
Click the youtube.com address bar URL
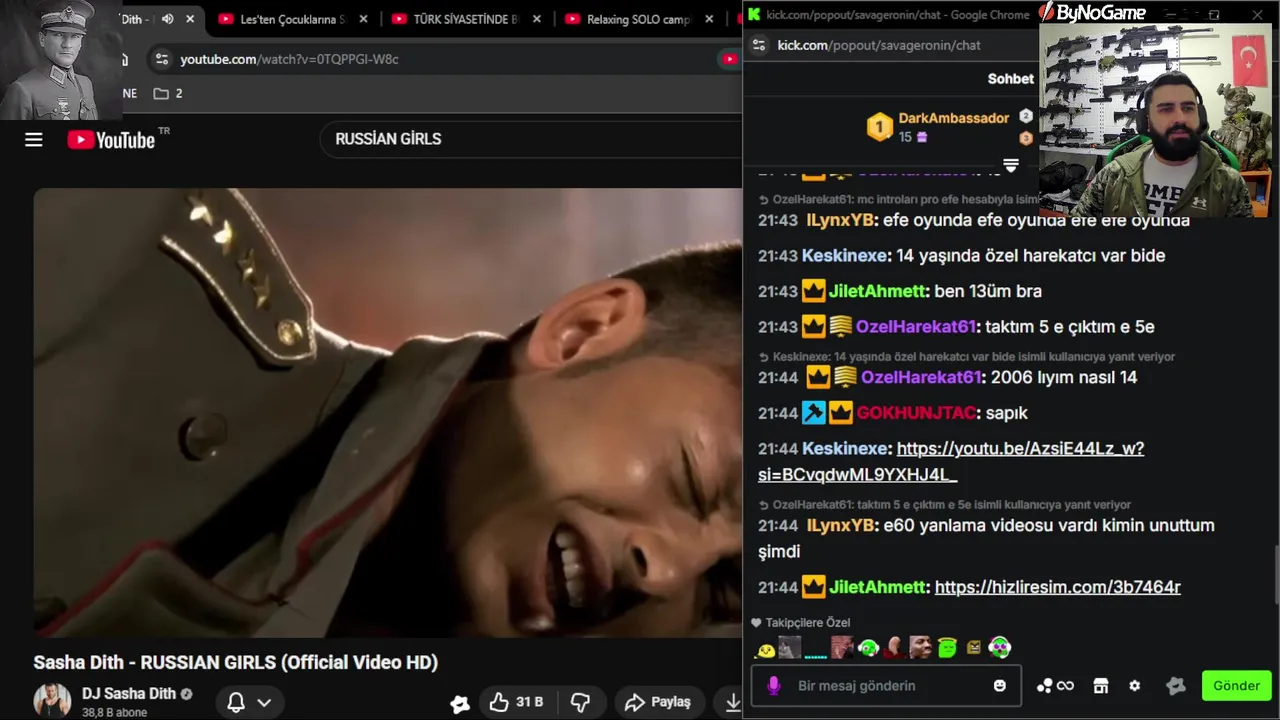[x=289, y=59]
